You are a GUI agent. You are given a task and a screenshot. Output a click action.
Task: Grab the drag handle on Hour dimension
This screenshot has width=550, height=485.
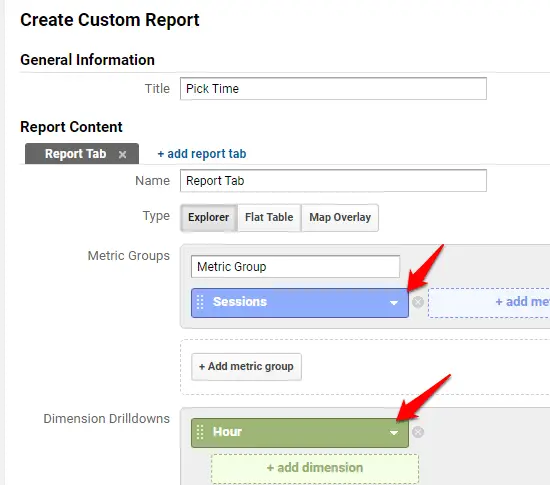(x=200, y=432)
